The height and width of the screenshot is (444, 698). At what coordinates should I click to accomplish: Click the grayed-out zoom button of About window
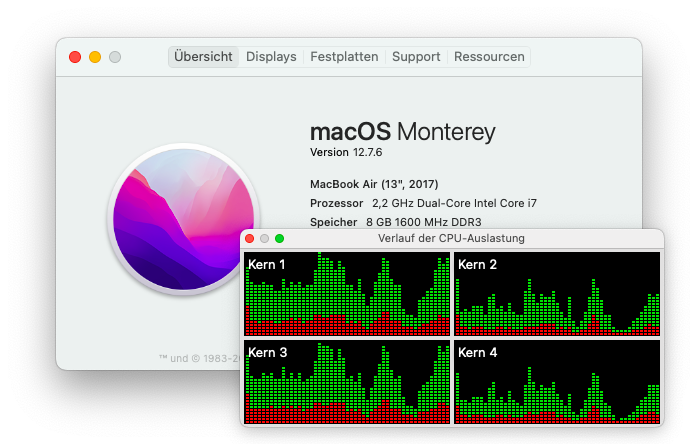(x=115, y=57)
